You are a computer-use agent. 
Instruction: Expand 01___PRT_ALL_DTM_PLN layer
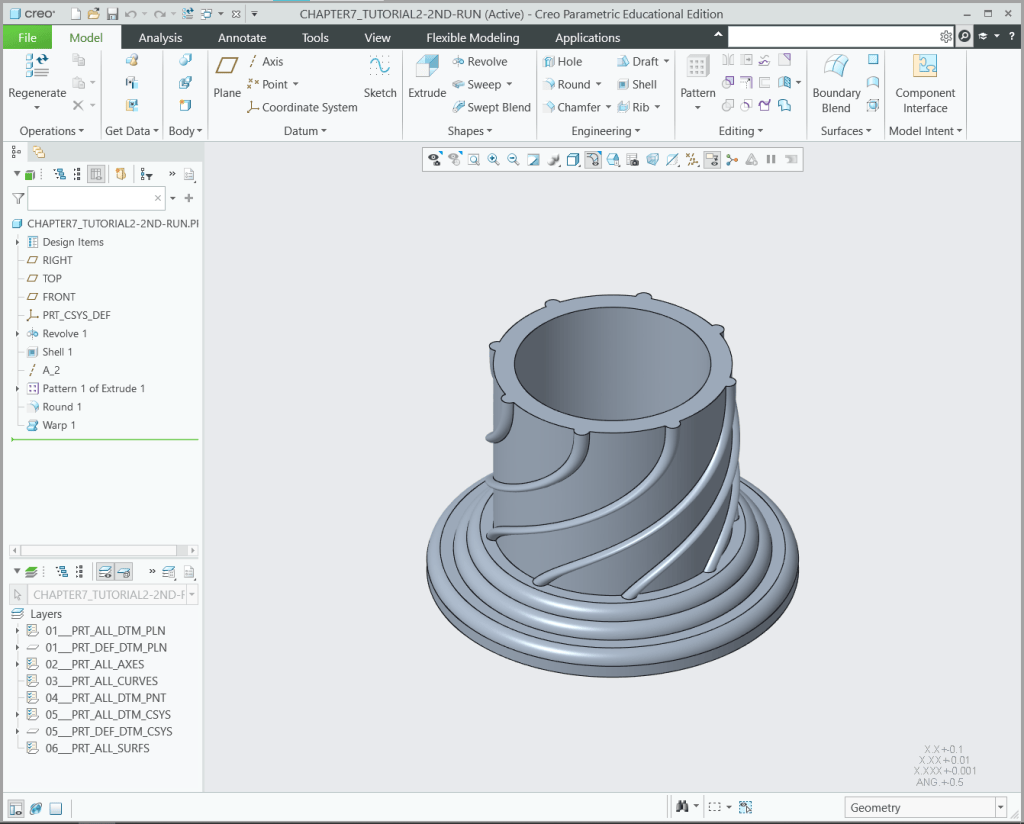point(17,631)
